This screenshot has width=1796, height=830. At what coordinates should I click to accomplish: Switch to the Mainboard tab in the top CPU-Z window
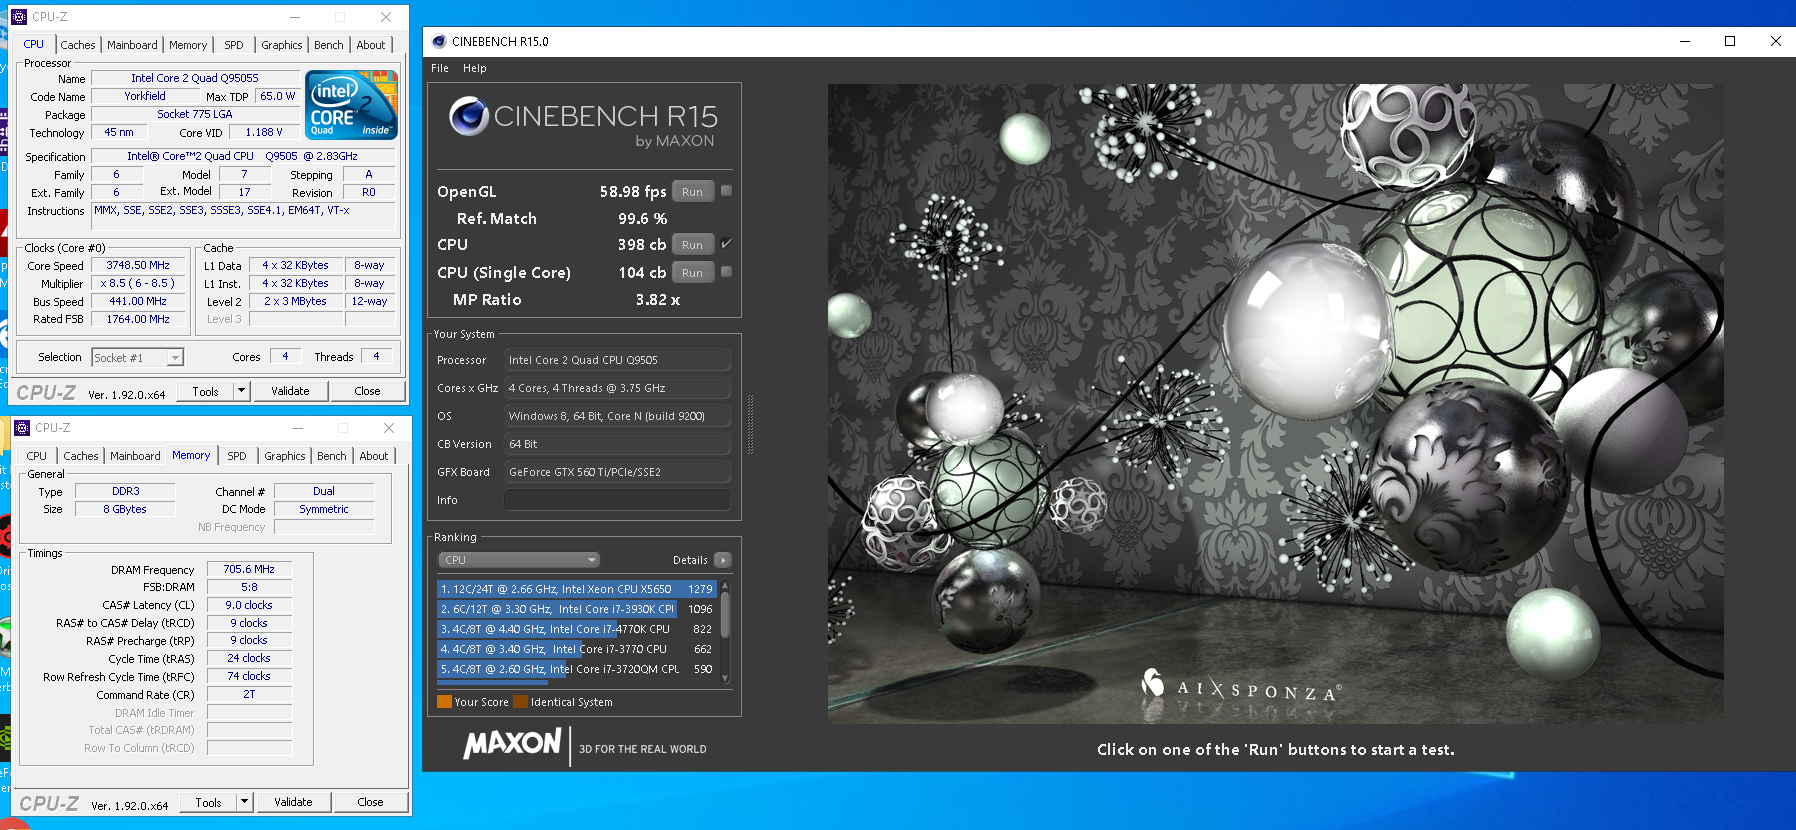132,45
